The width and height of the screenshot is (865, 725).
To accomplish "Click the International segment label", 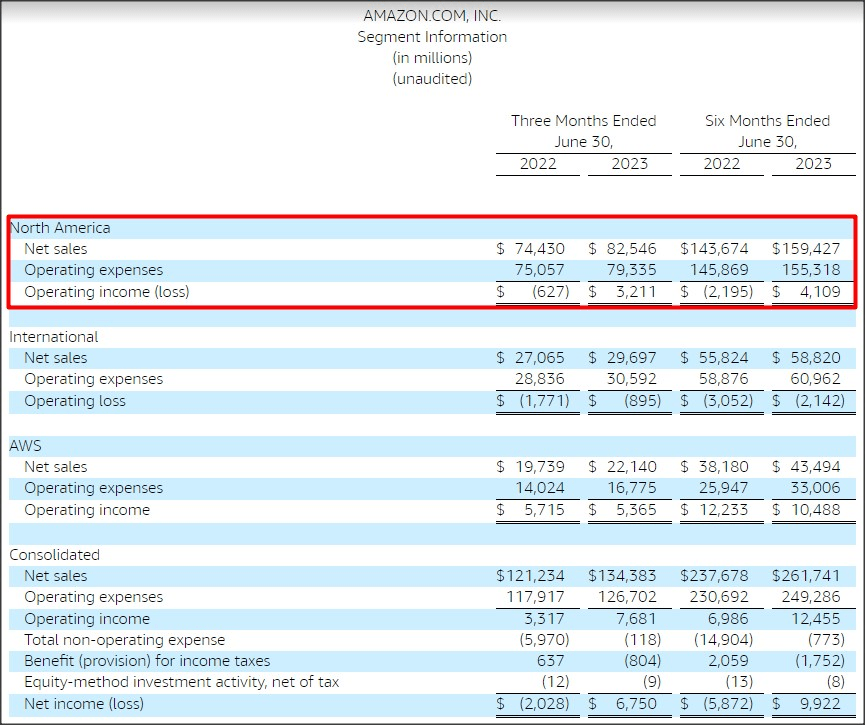I will 54,336.
